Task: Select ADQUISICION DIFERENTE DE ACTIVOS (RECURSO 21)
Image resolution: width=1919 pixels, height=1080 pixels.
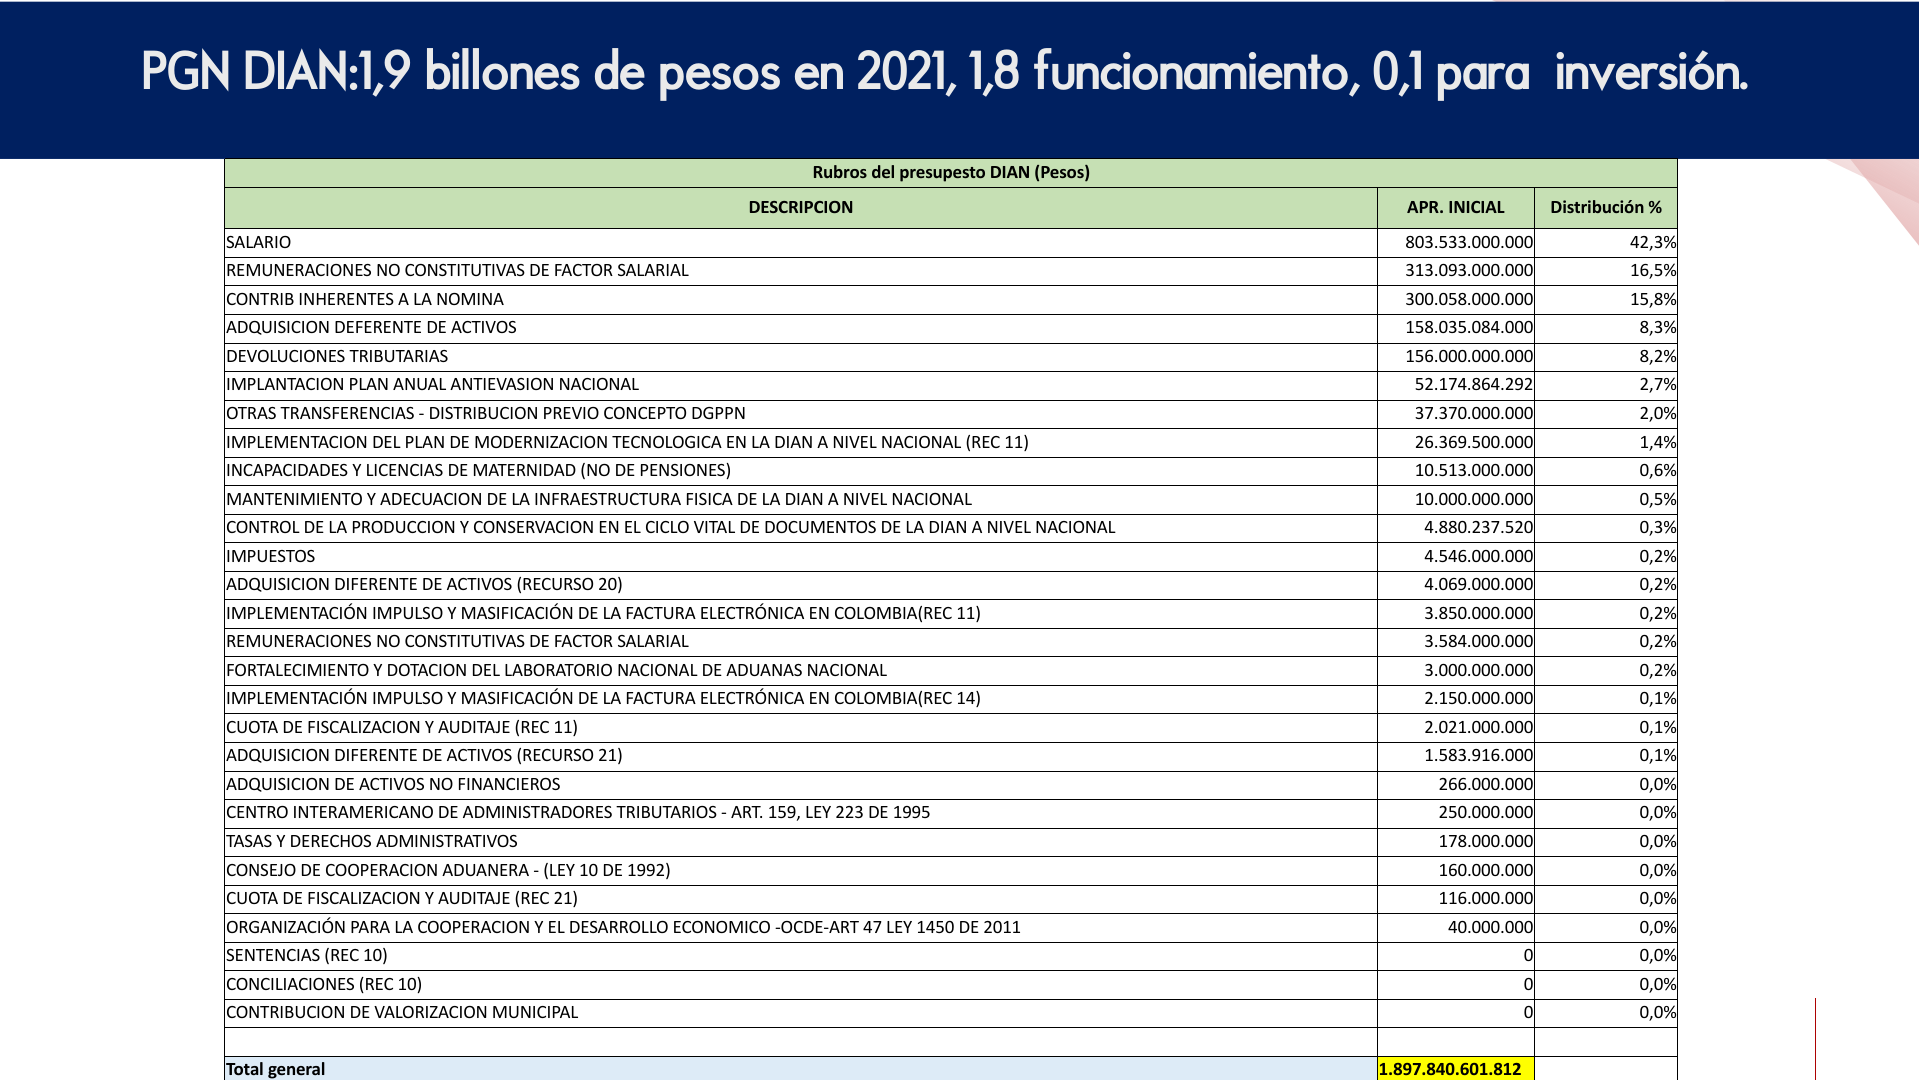Action: tap(424, 755)
